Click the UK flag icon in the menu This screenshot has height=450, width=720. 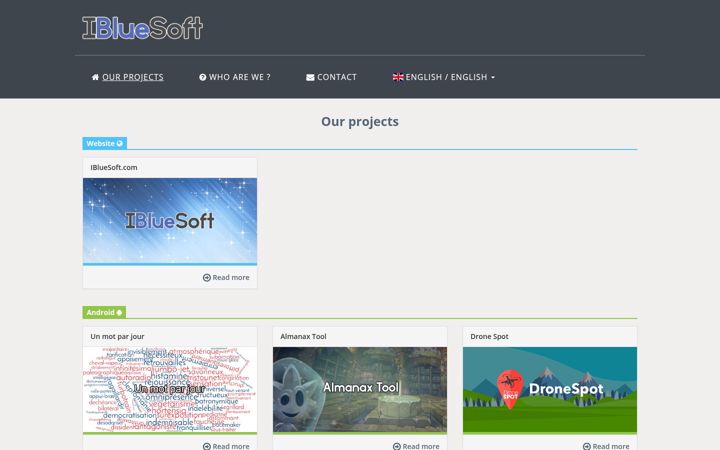[x=398, y=77]
